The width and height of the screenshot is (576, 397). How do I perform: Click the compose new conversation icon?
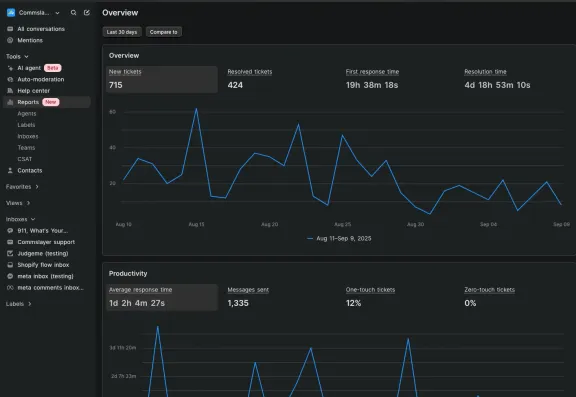click(x=87, y=12)
